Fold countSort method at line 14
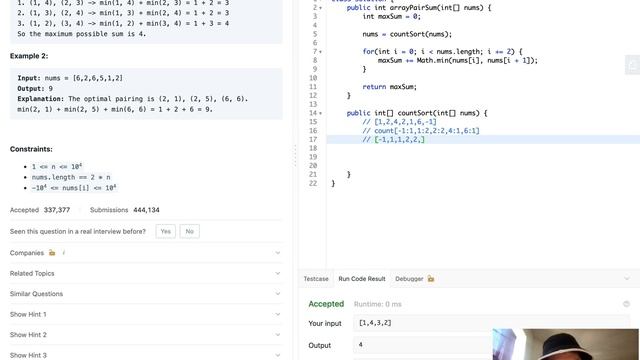 (320, 113)
